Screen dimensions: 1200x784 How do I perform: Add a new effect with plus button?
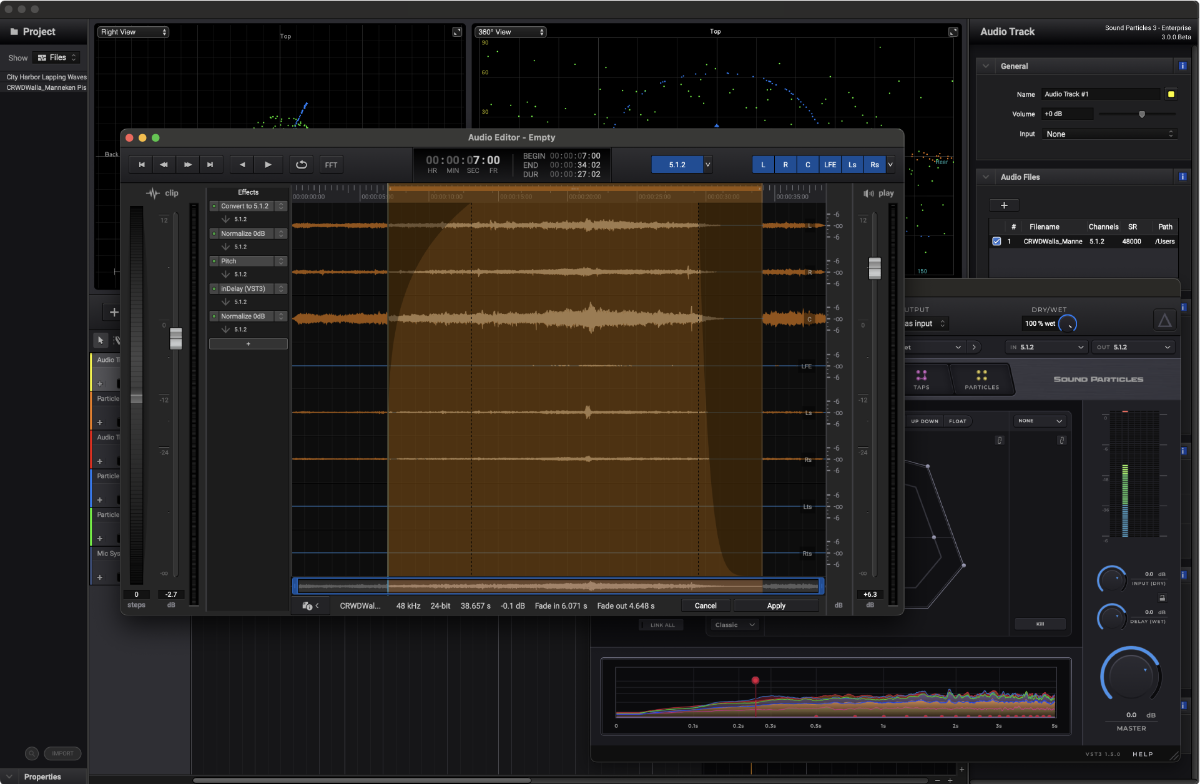pos(248,343)
